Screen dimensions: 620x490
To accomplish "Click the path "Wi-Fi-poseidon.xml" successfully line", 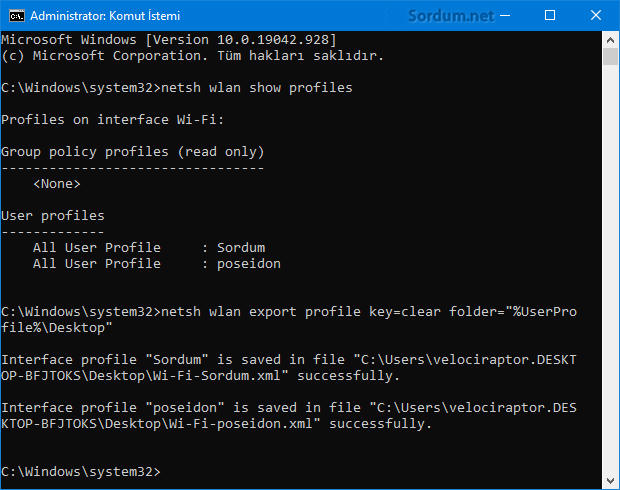I will 217,424.
